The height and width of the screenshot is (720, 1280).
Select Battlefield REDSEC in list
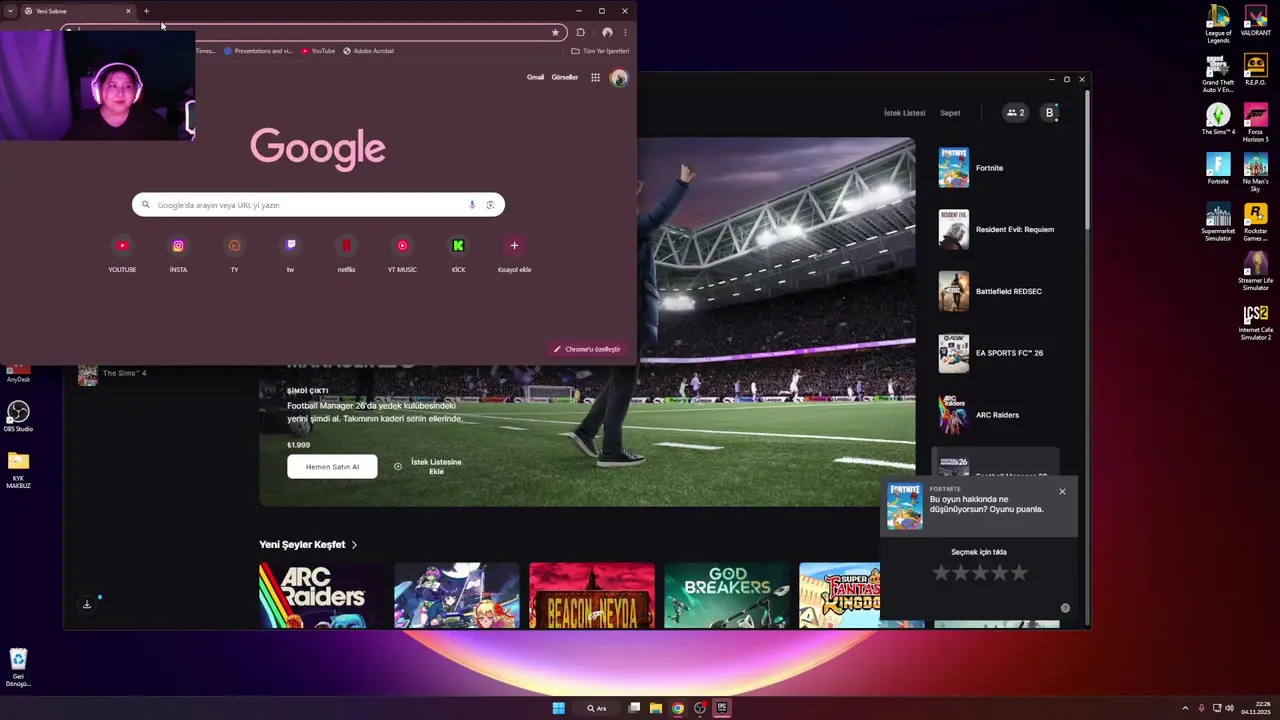coord(995,292)
